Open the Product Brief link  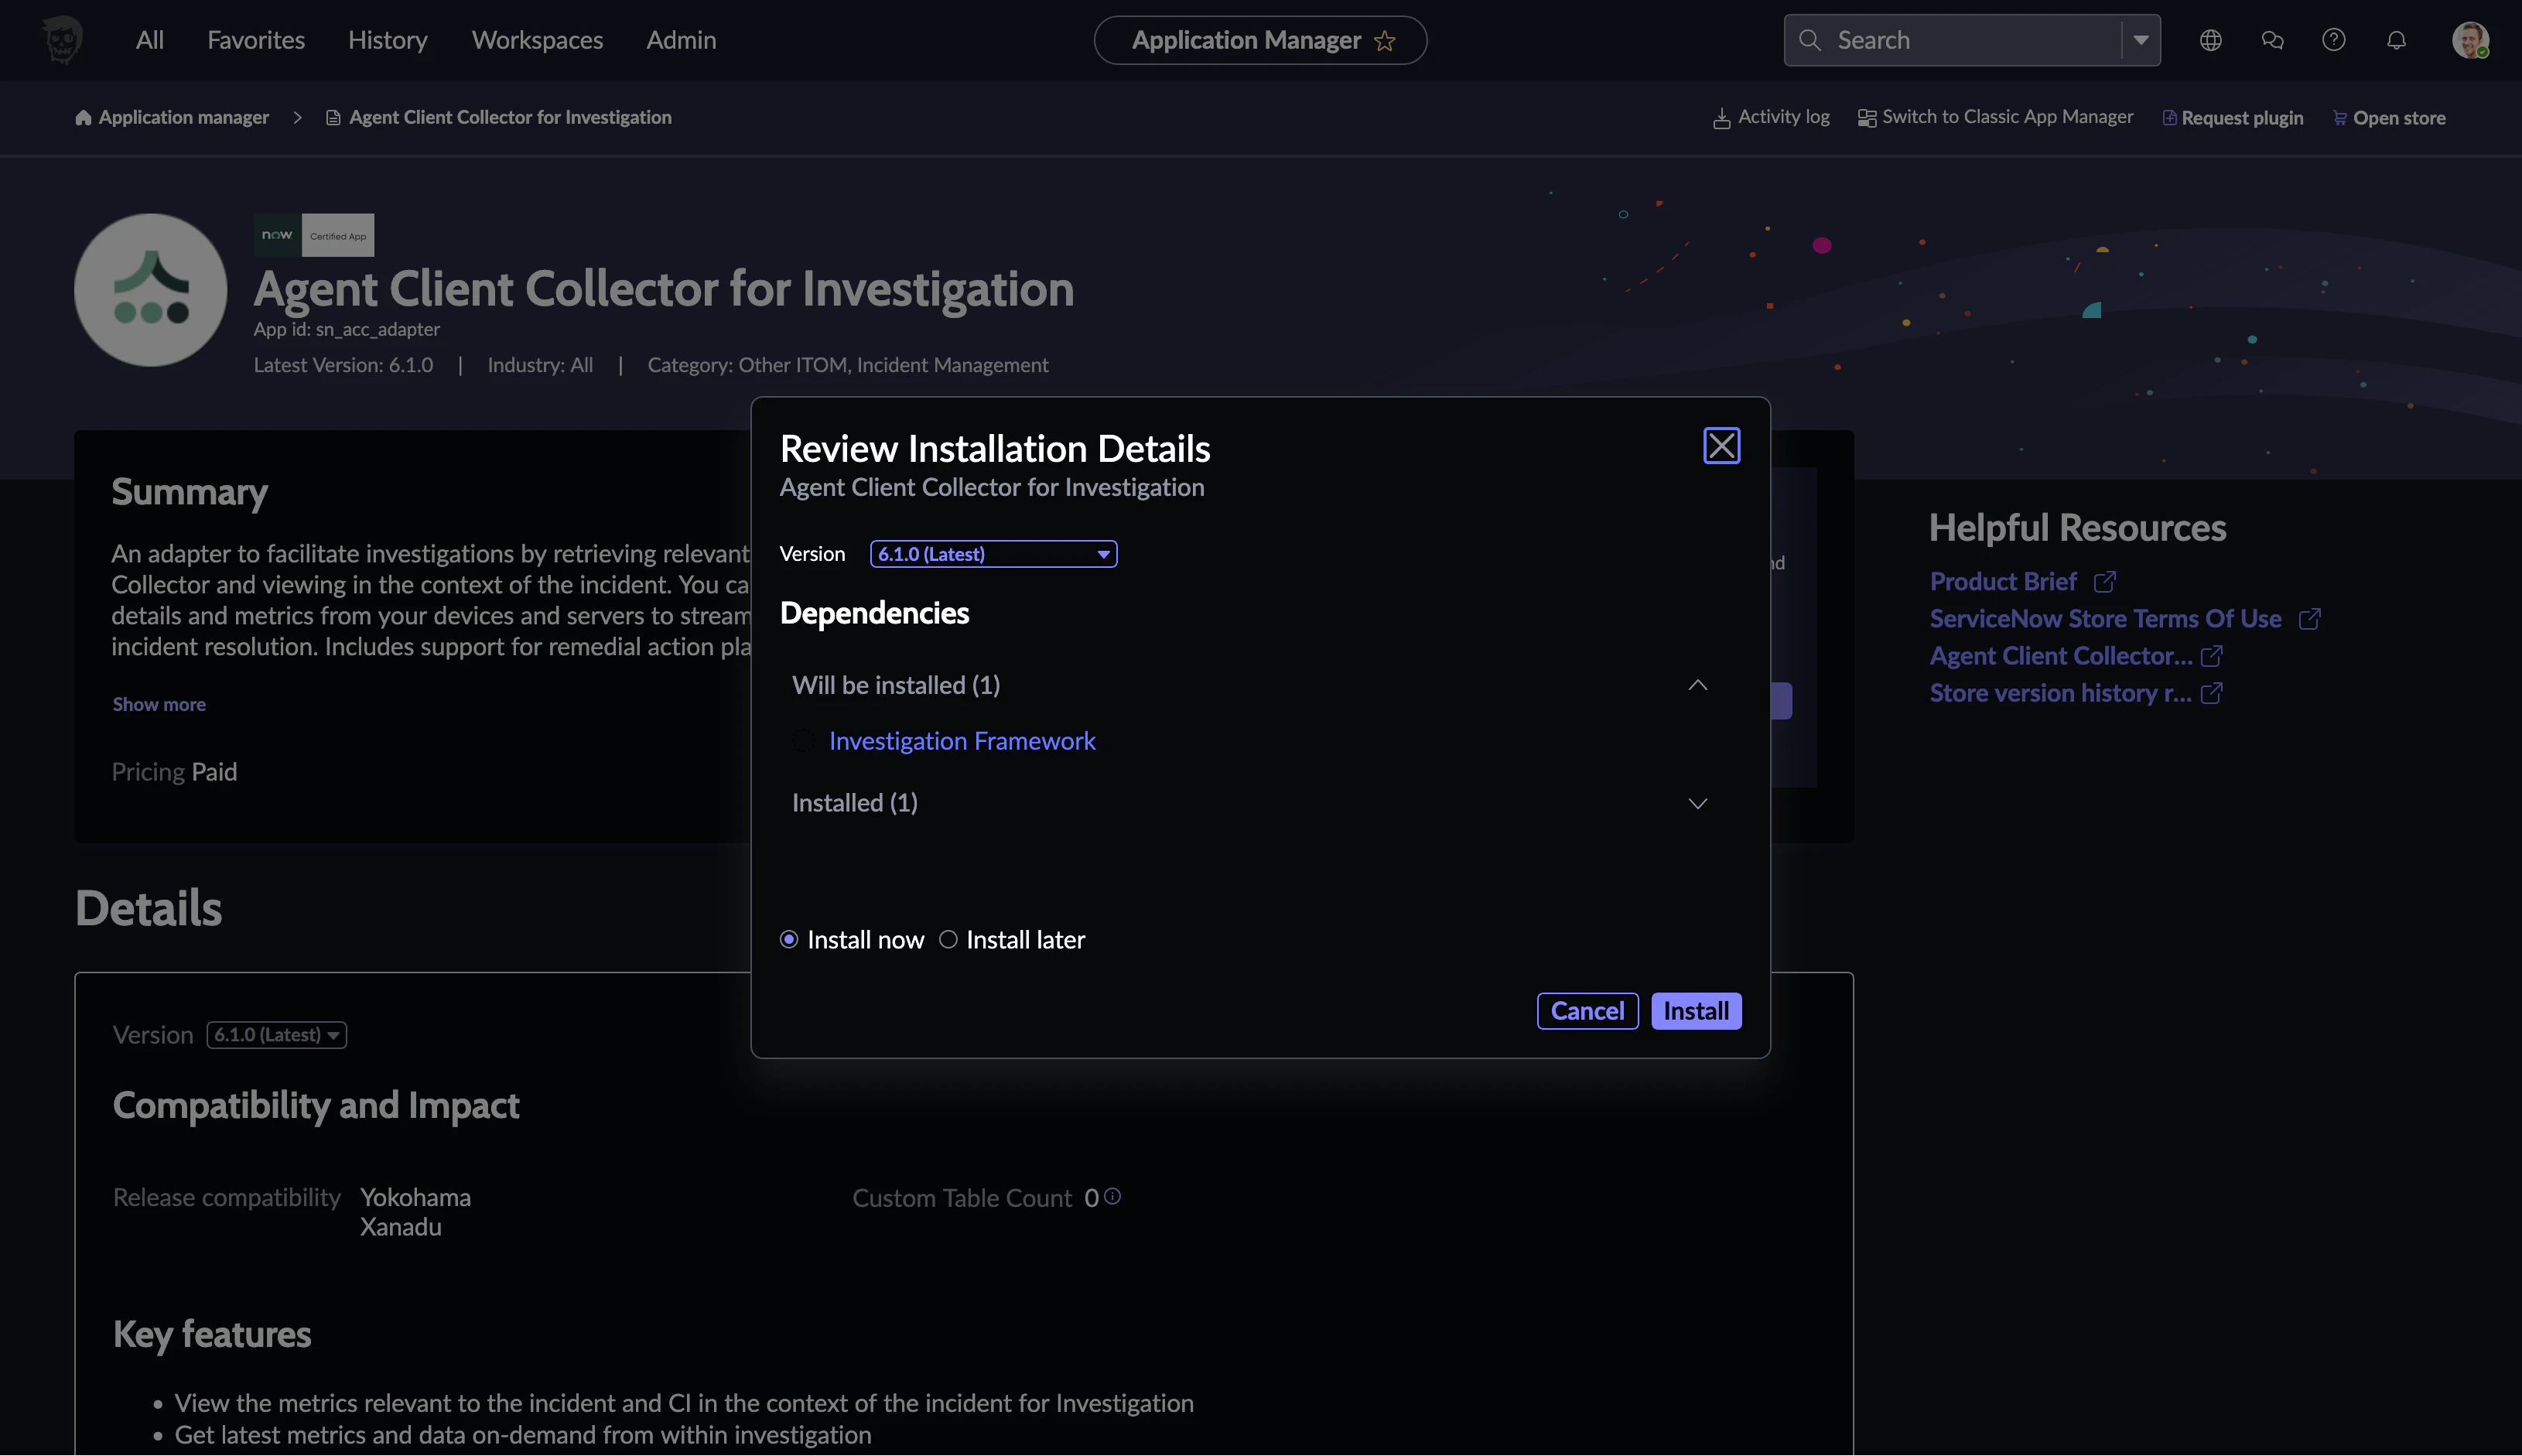coord(2003,582)
